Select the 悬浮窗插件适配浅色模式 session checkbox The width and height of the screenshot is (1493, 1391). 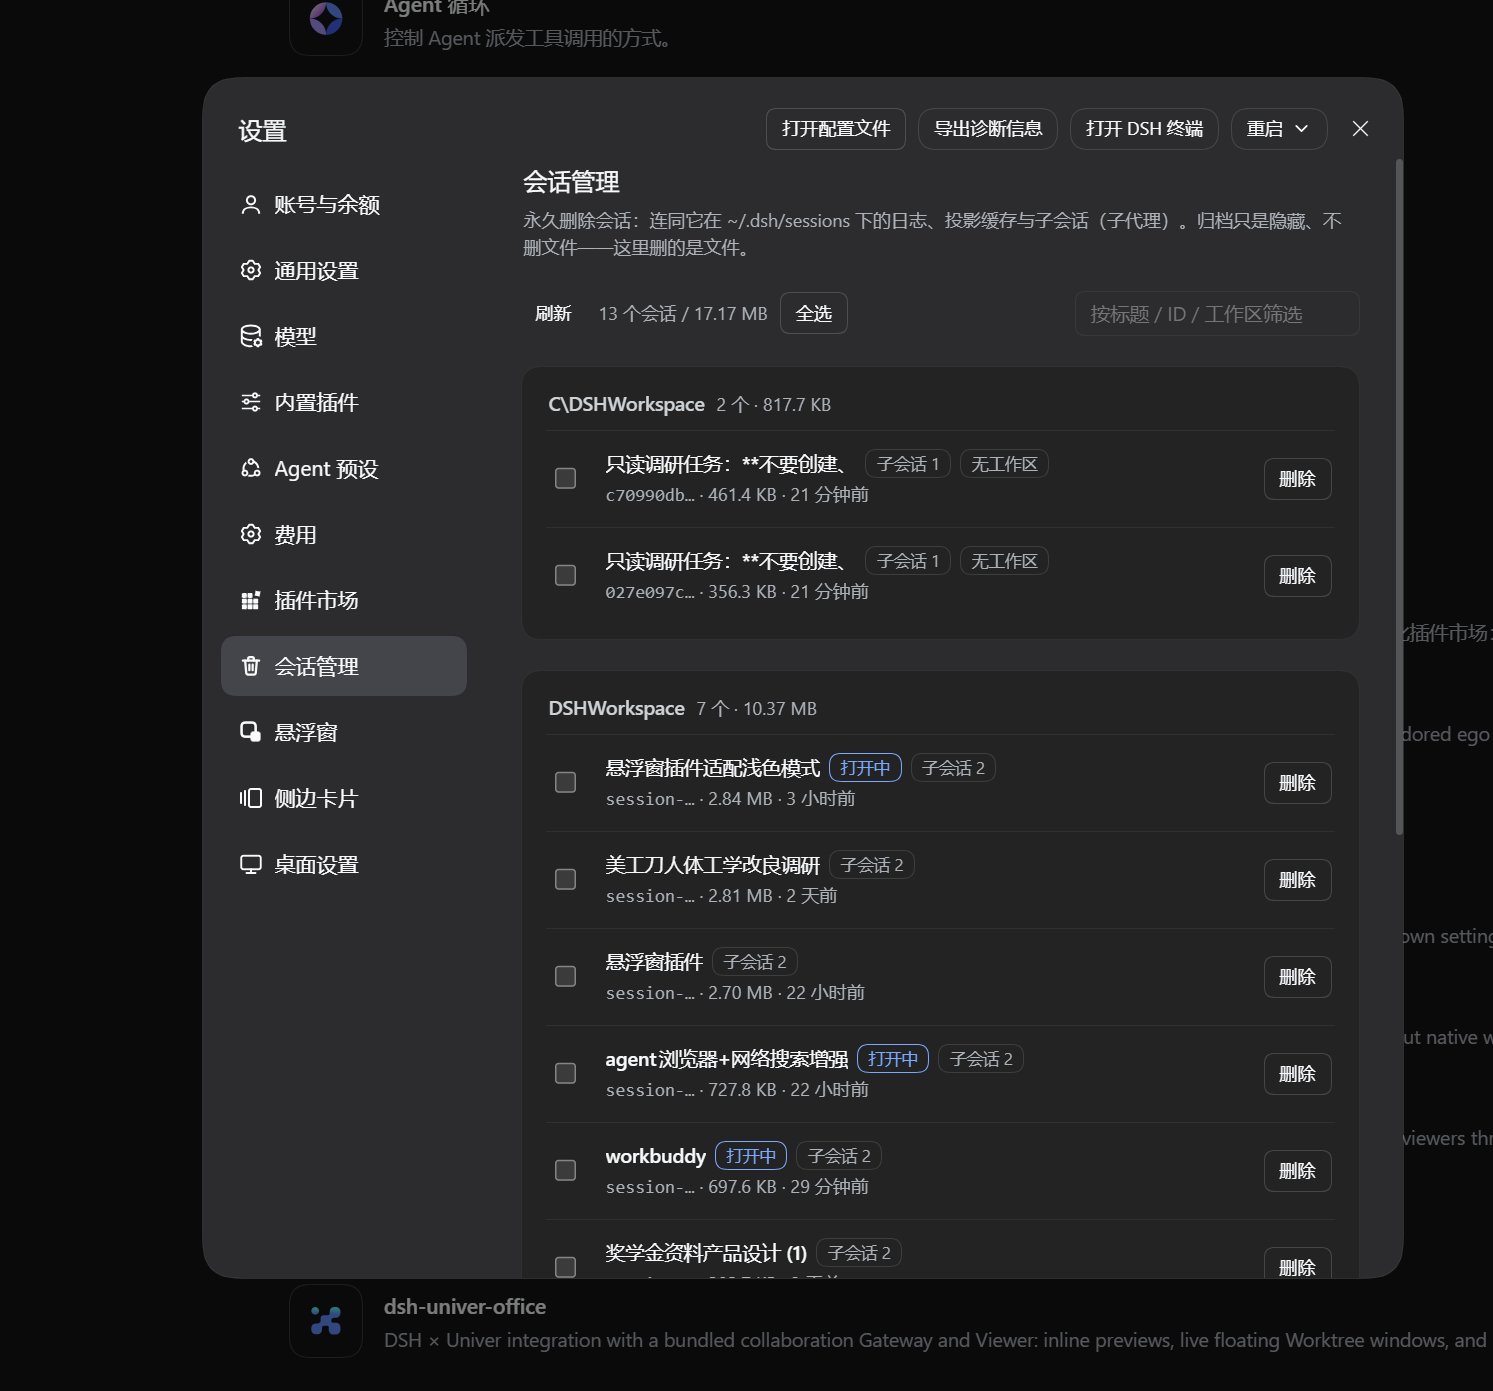tap(566, 783)
